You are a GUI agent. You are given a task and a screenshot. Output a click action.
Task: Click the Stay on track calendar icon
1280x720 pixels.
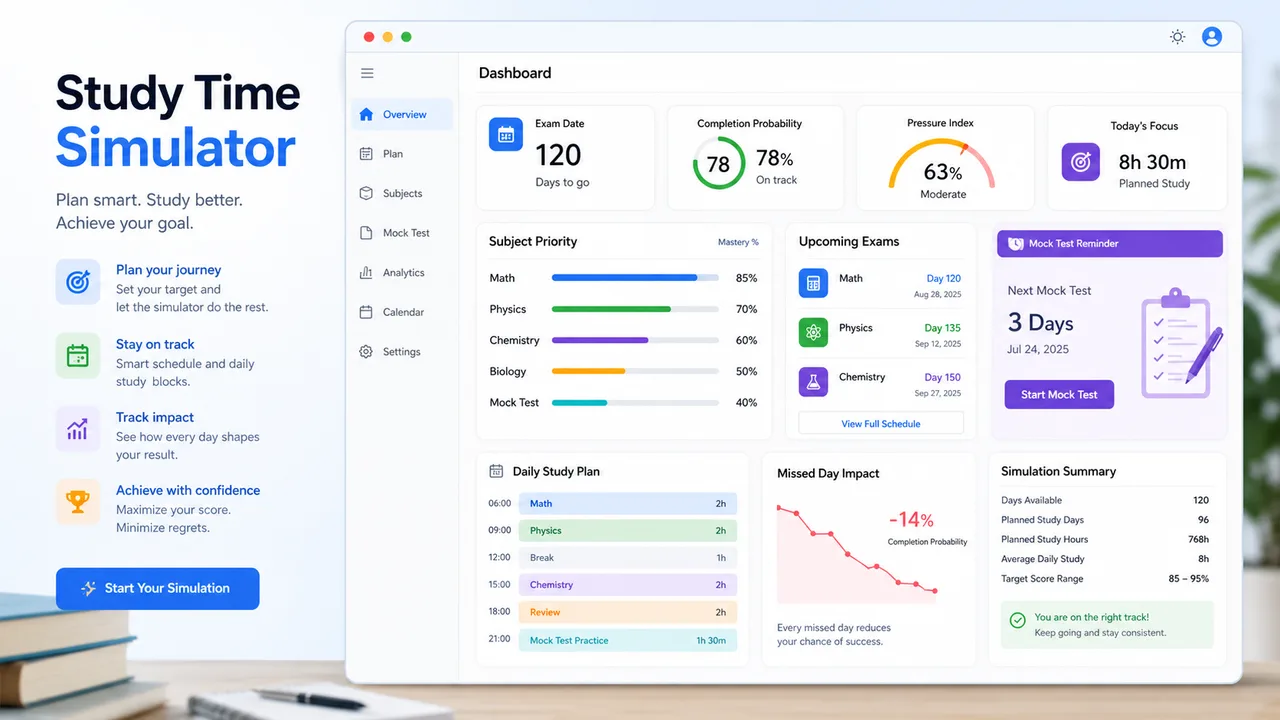tap(78, 355)
